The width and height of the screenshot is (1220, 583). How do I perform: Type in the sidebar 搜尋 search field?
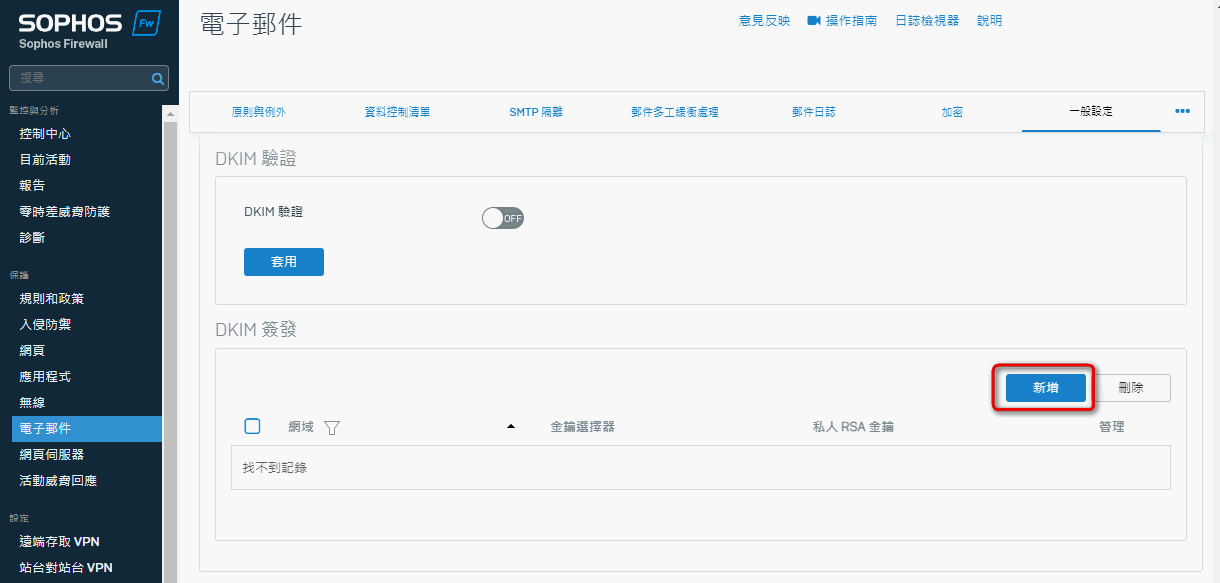80,78
